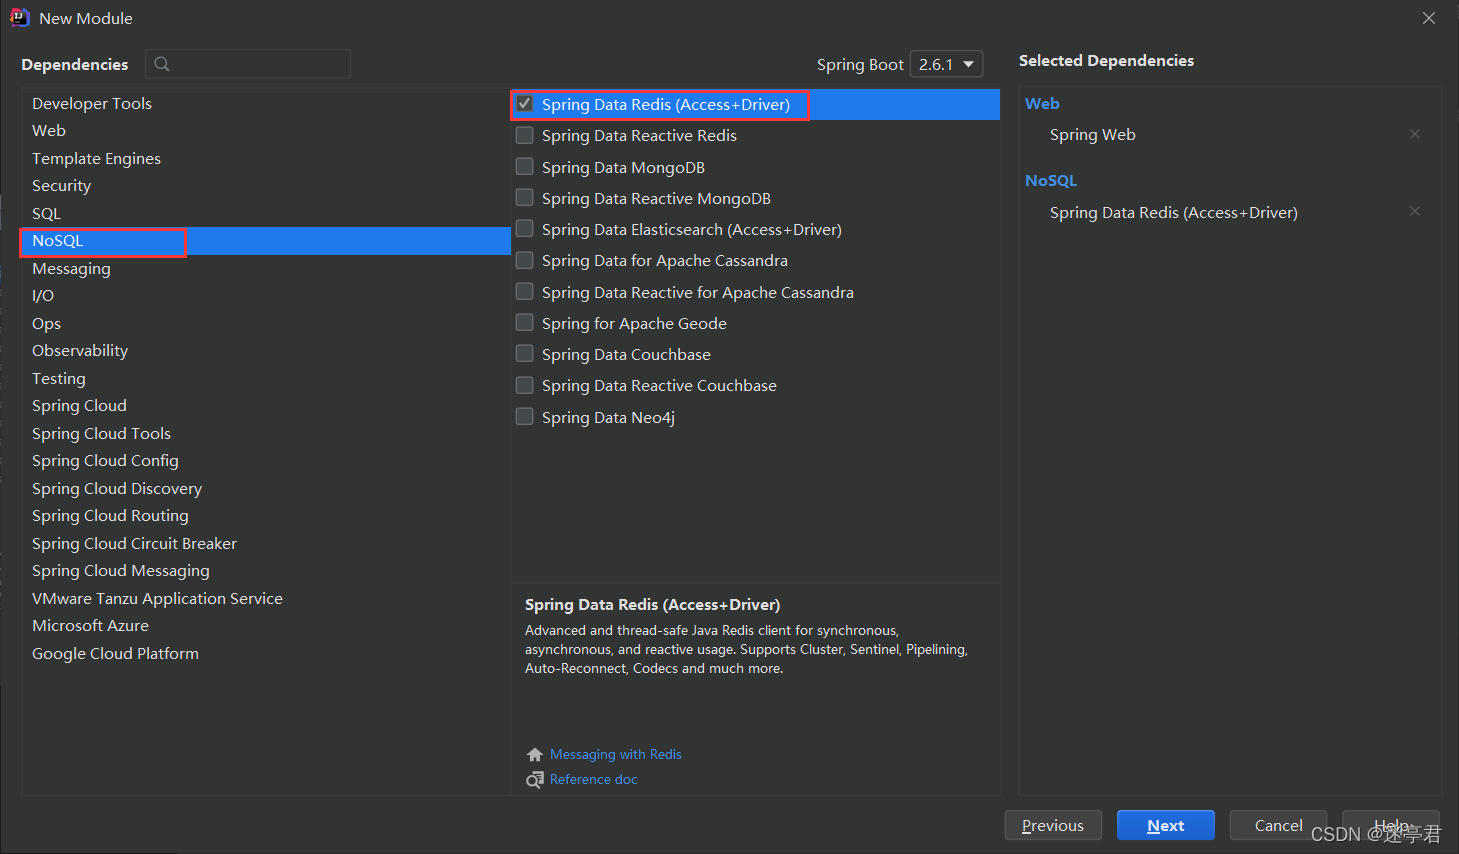Check Spring Data Reactive for Apache Cassandra
This screenshot has width=1459, height=854.
pos(525,292)
